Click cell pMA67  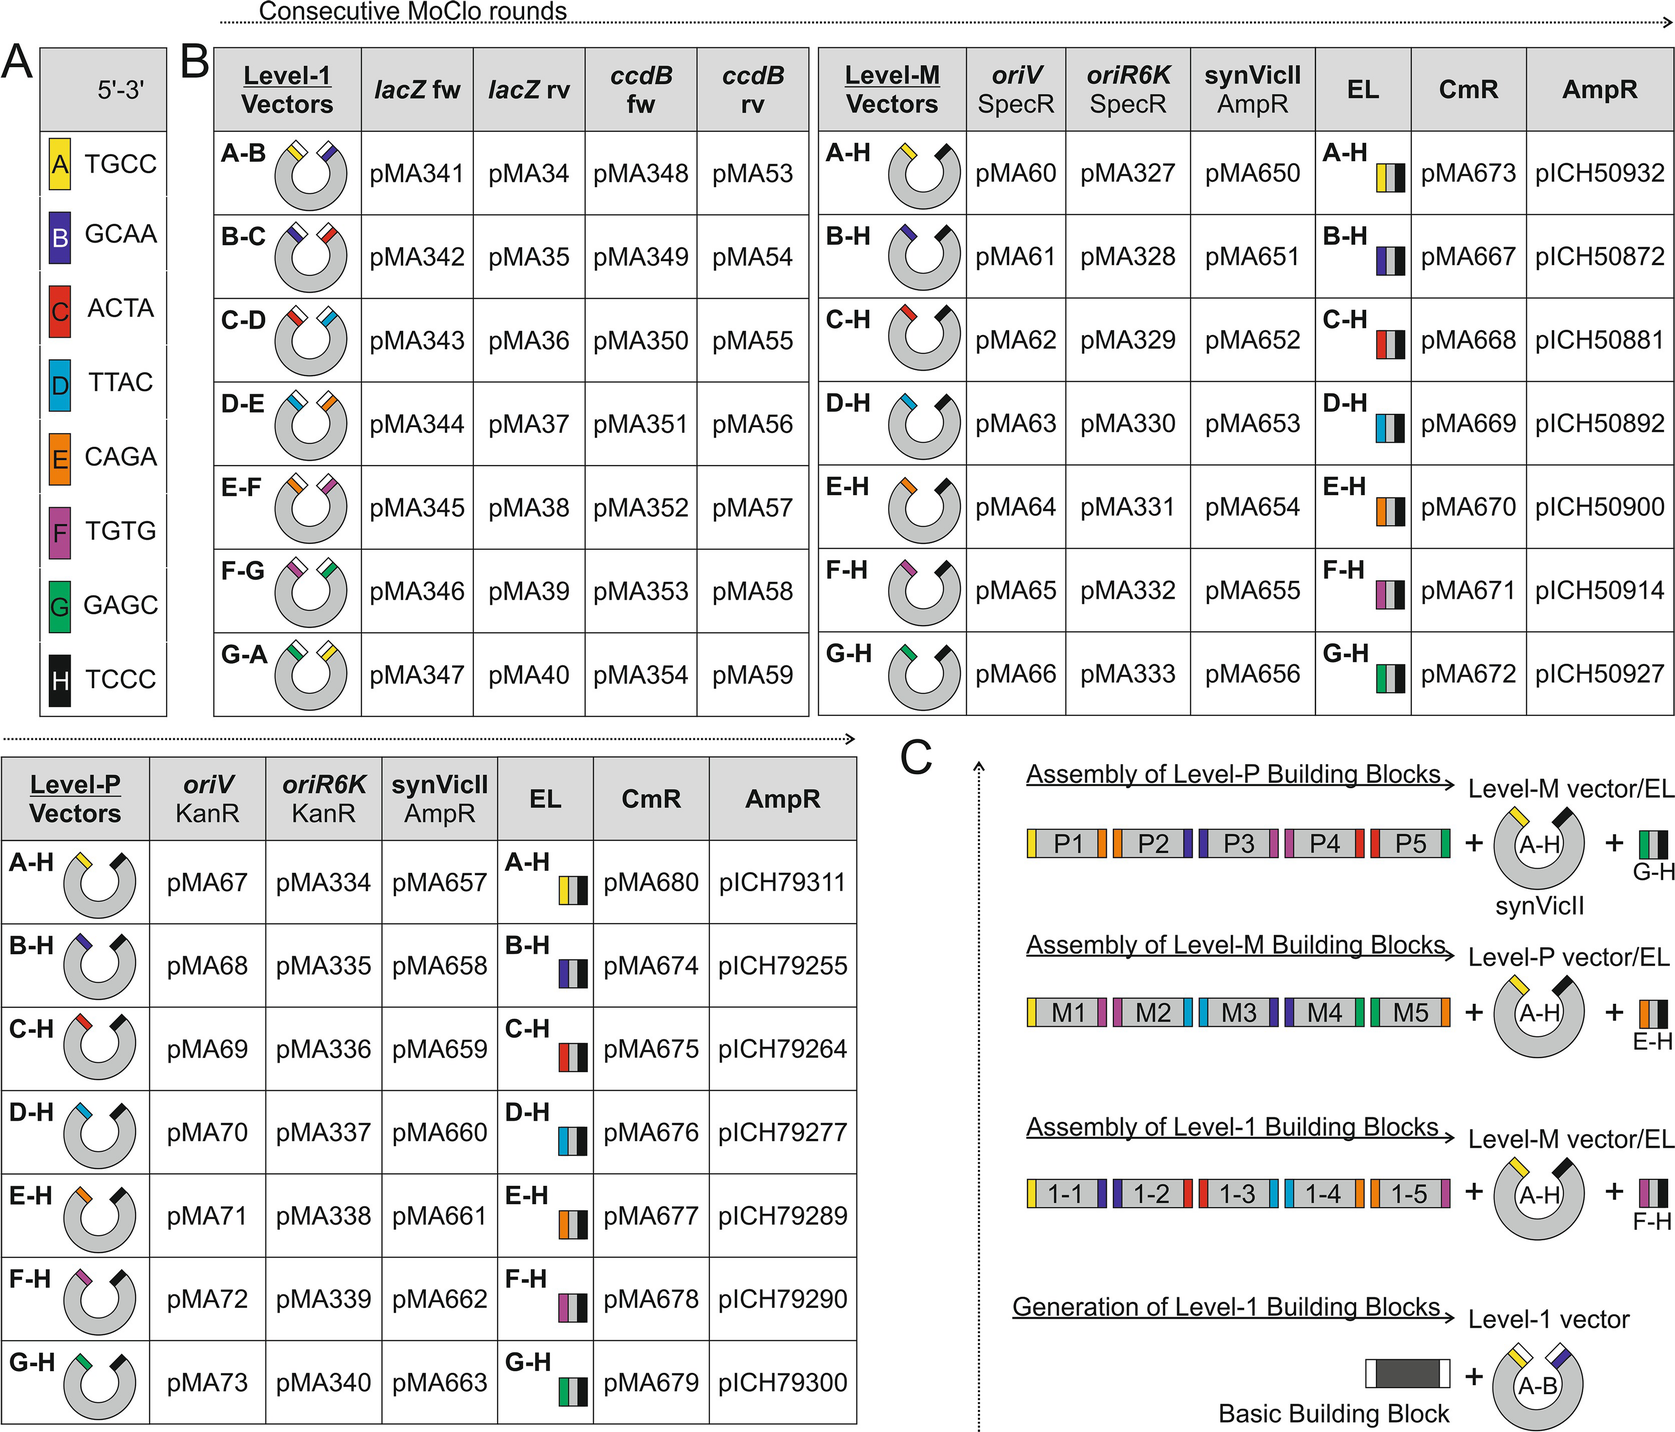(207, 883)
